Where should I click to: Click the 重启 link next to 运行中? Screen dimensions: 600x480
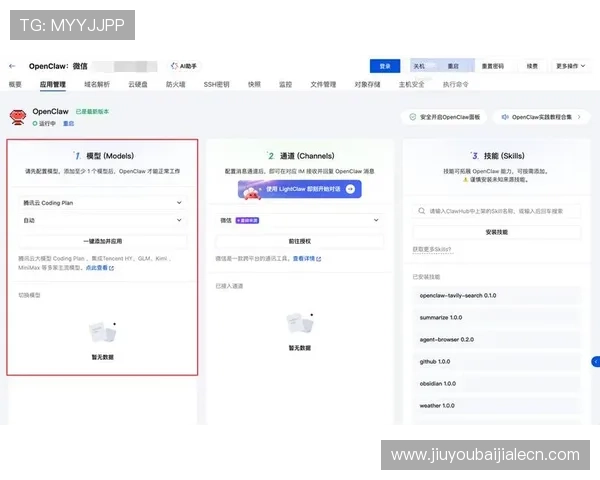click(x=68, y=124)
